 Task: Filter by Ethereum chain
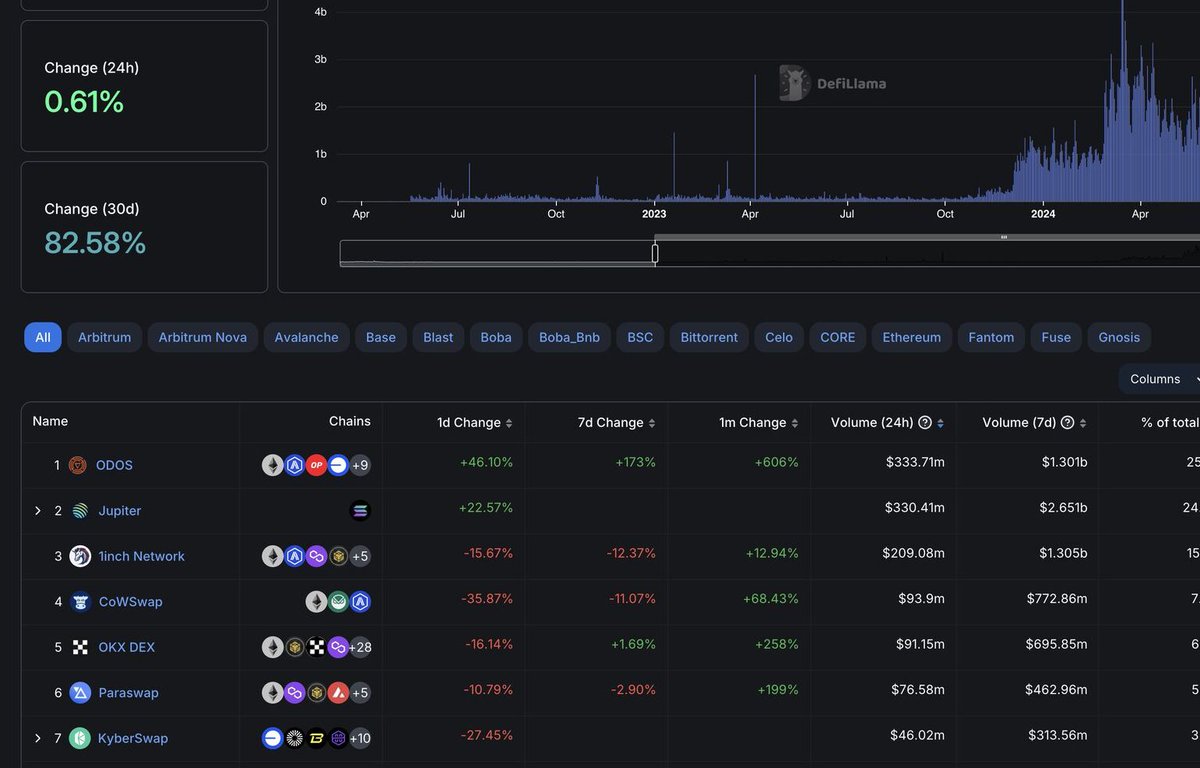tap(912, 337)
